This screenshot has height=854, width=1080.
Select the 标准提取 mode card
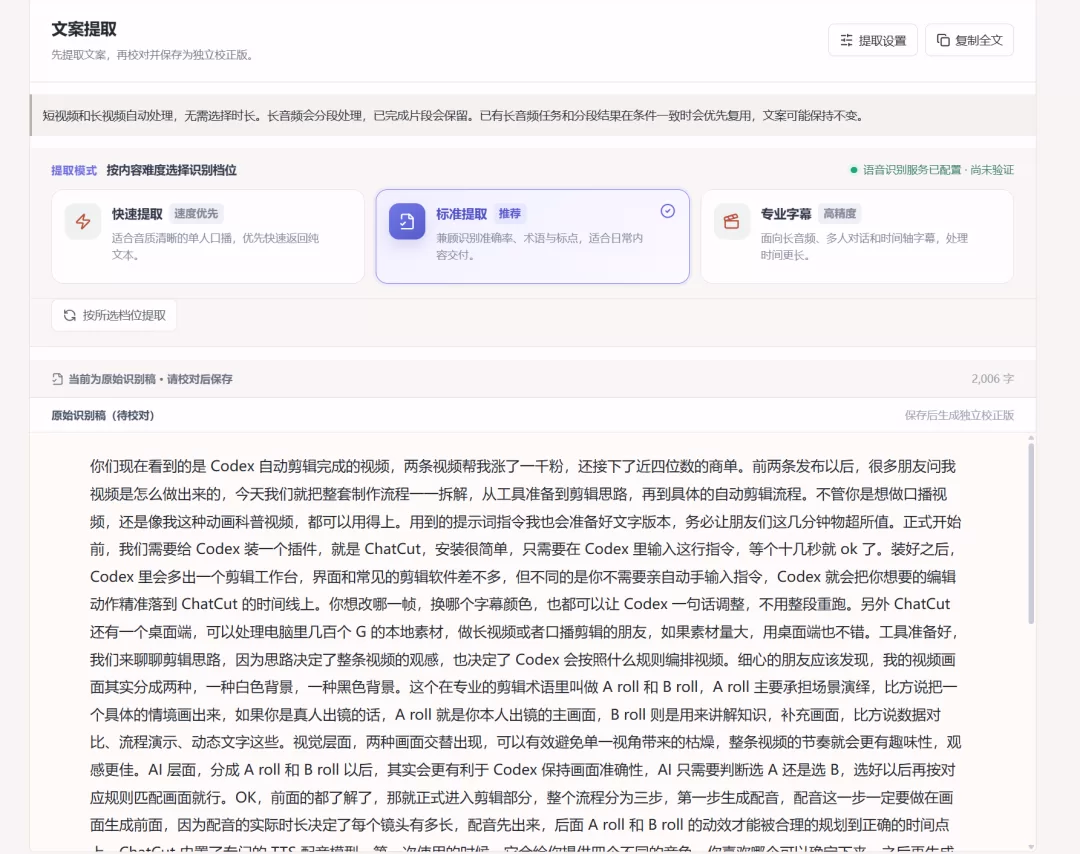tap(532, 236)
